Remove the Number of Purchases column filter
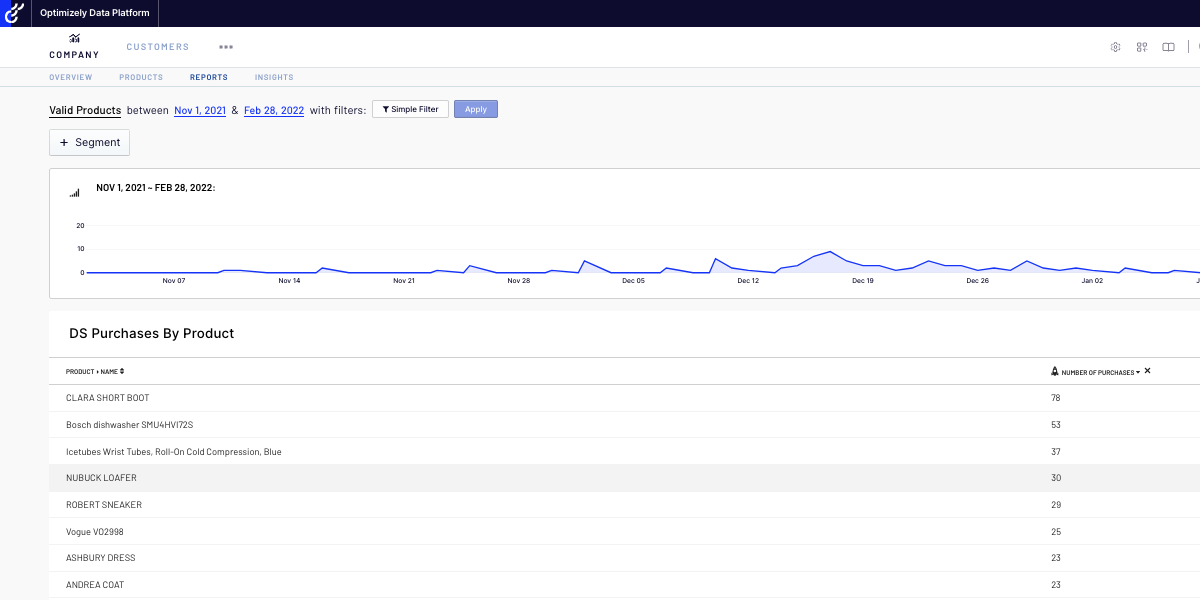The height and width of the screenshot is (600, 1200). click(1147, 370)
